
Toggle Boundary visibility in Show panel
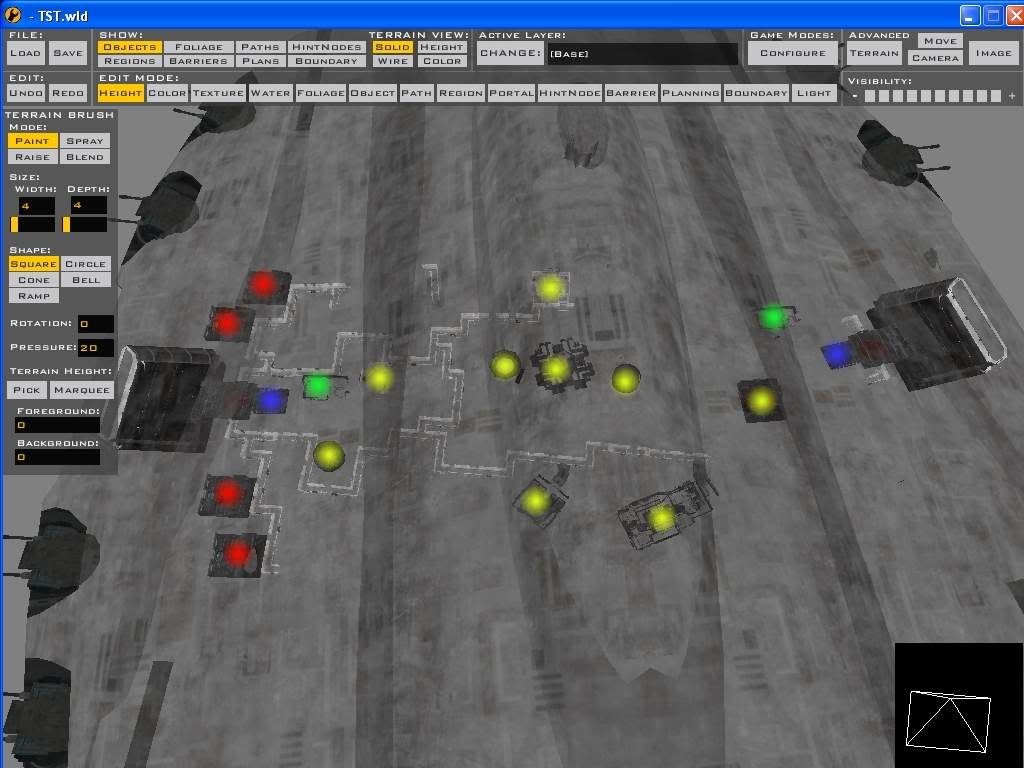point(327,61)
